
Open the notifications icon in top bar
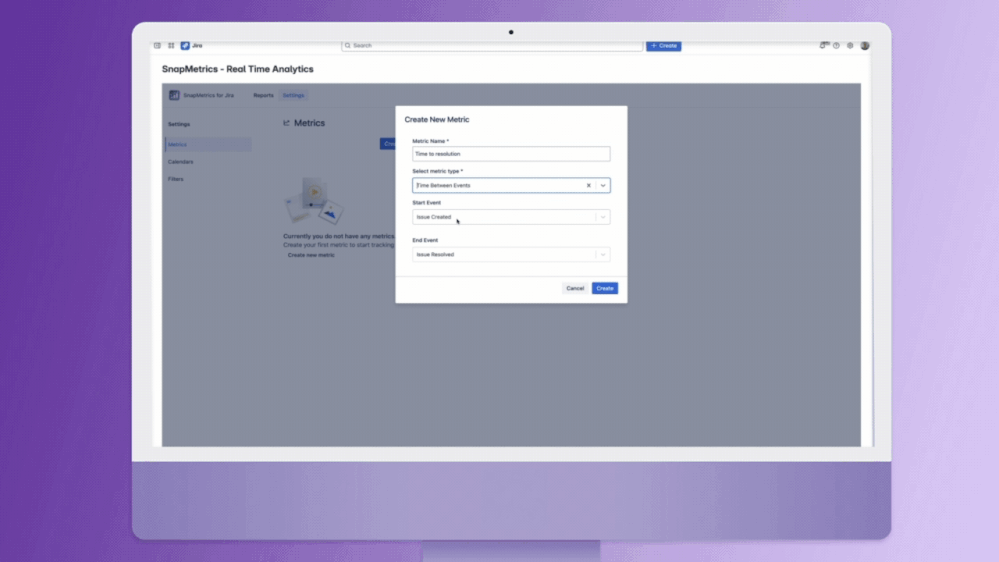point(824,45)
